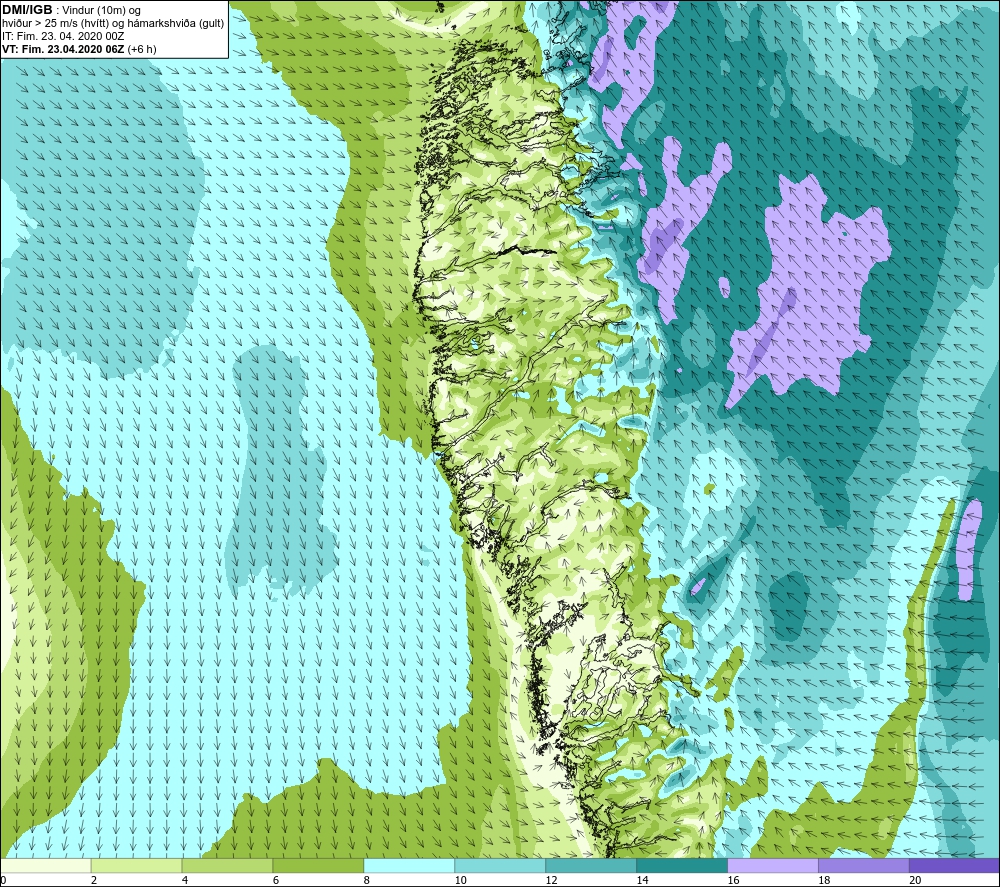Click the 18-20 m/s purple legend swatch
Viewport: 1000px width, 887px height.
[864, 866]
